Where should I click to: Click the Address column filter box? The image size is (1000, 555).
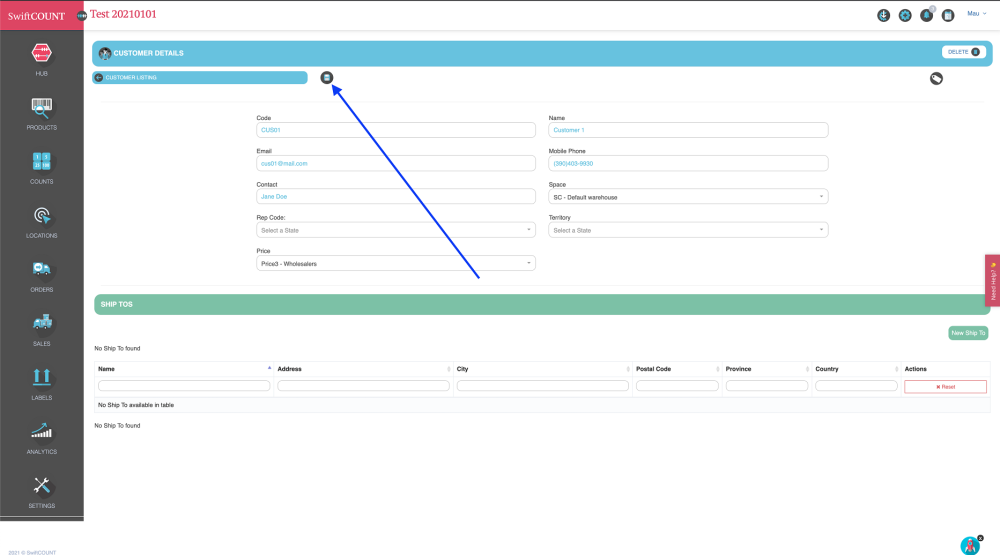(364, 386)
